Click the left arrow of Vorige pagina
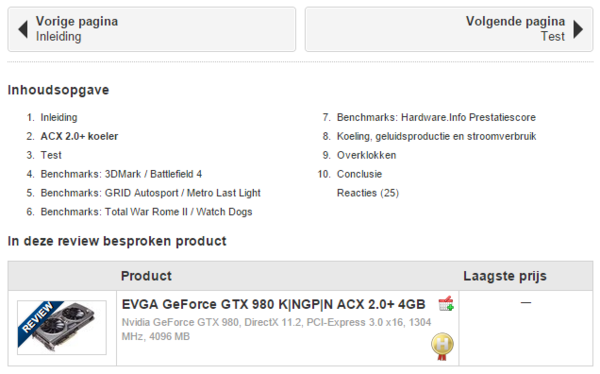 (x=23, y=29)
